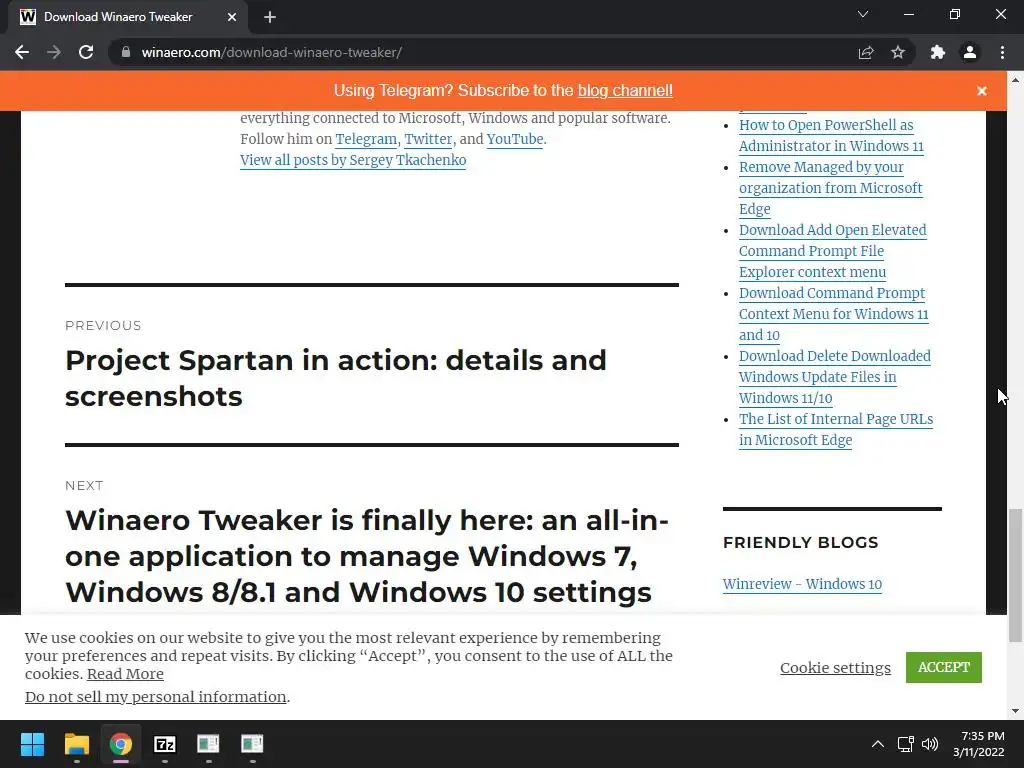The image size is (1024, 768).
Task: Open Chrome's three-dot menu
Action: tap(1002, 52)
